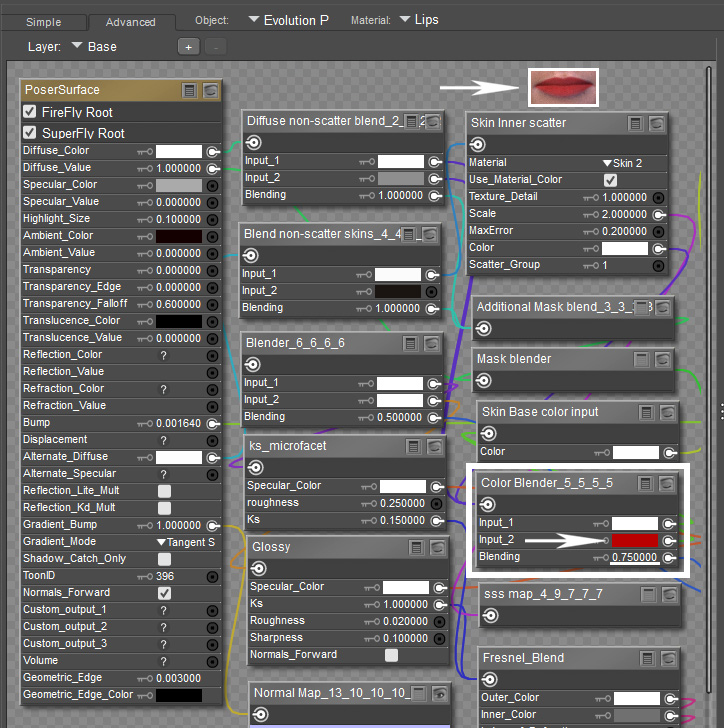Image resolution: width=724 pixels, height=728 pixels.
Task: Toggle the FireFly Root checkbox
Action: pyautogui.click(x=30, y=112)
